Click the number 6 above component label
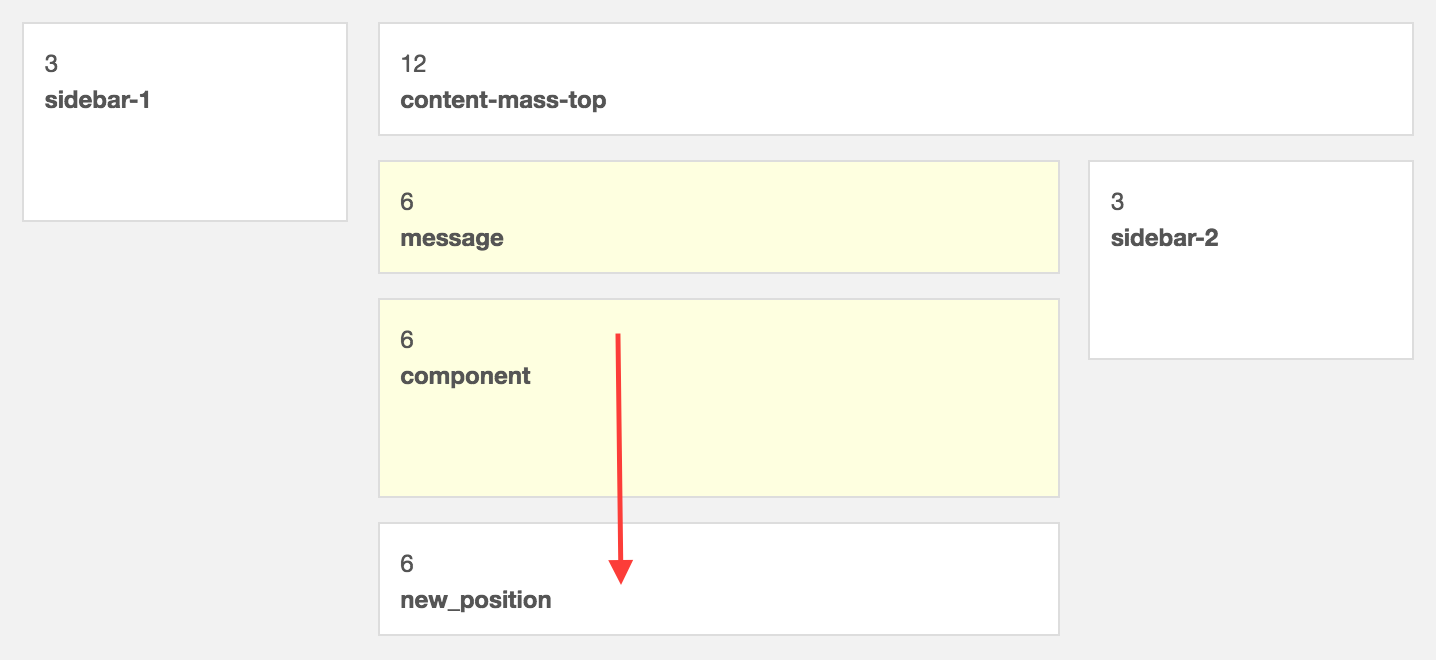The height and width of the screenshot is (672, 1436). pyautogui.click(x=407, y=340)
